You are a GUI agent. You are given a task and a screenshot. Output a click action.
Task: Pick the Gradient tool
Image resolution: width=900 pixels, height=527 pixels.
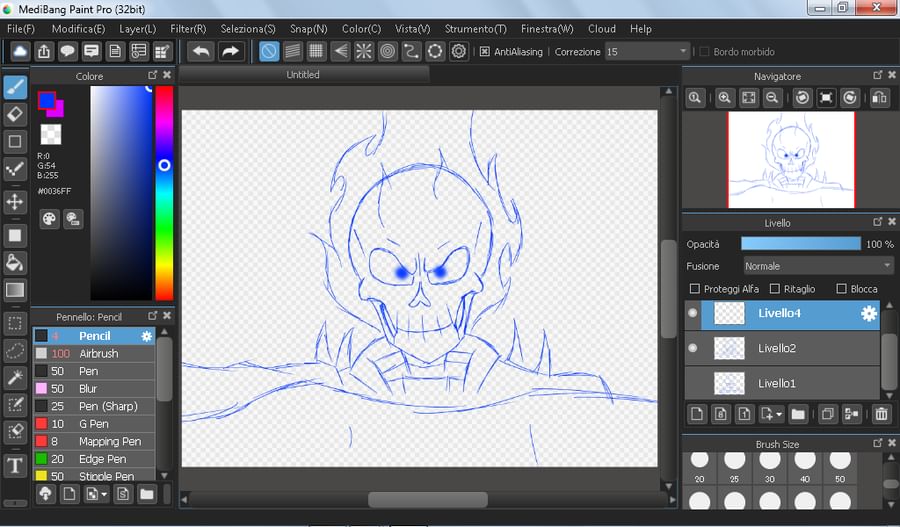15,290
